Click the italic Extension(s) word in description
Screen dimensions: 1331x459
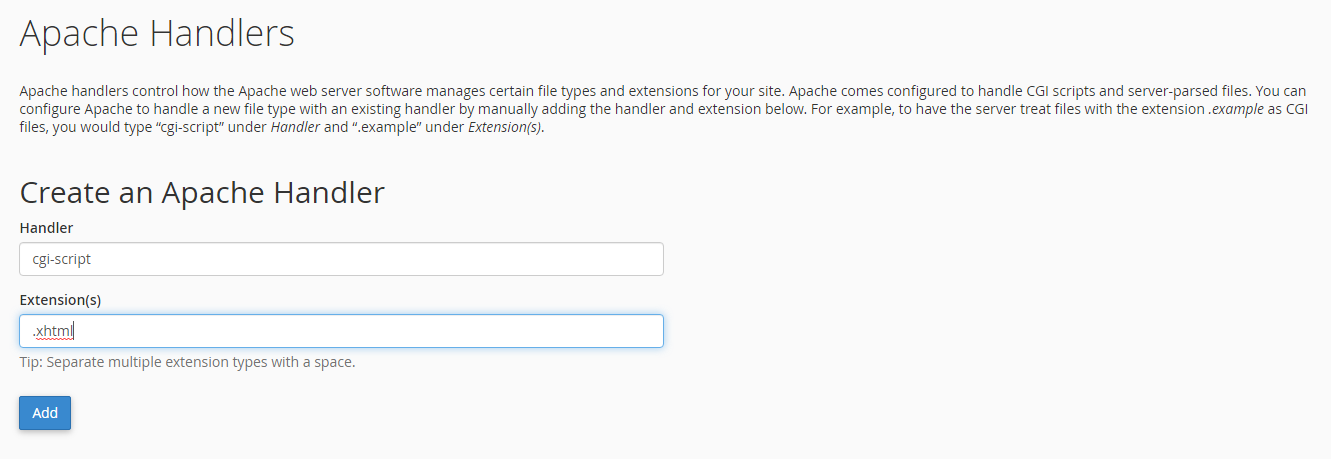click(505, 128)
